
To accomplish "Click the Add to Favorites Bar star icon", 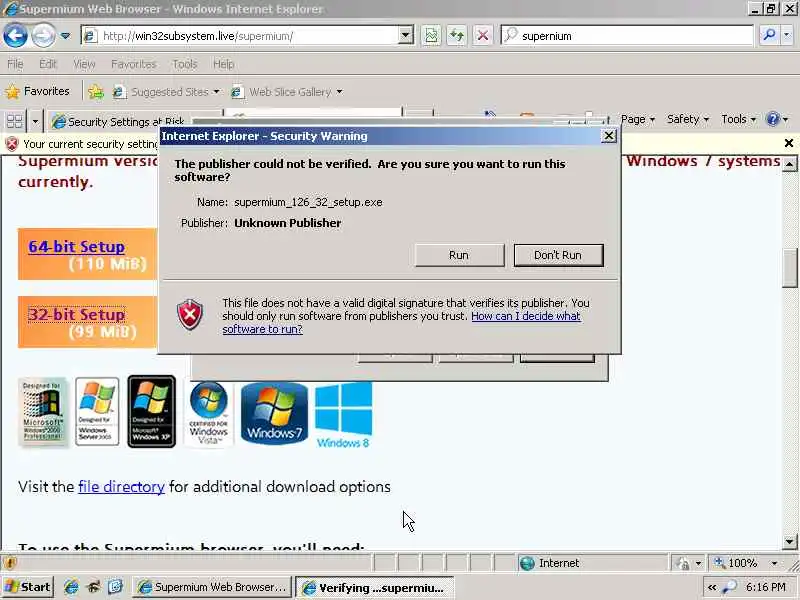I will click(95, 92).
